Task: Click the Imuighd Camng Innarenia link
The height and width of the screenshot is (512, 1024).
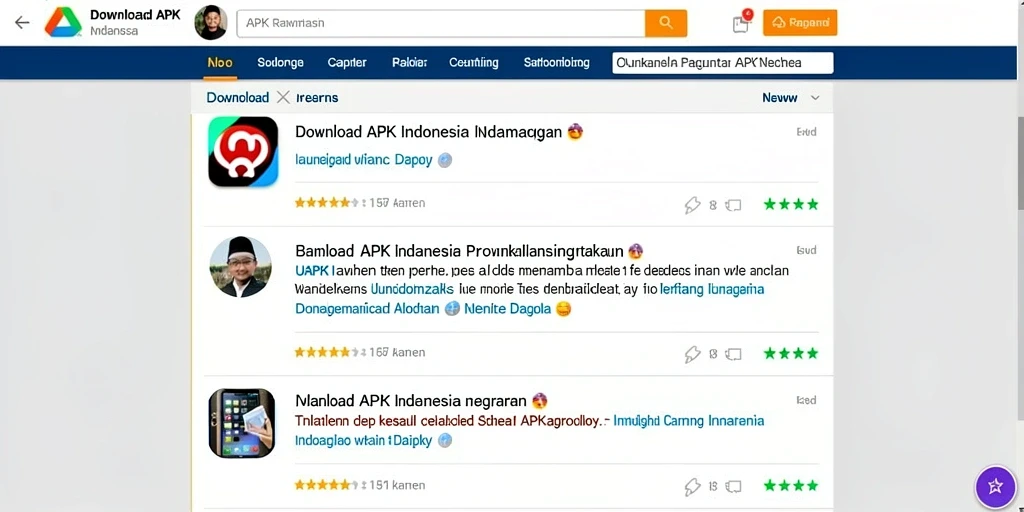Action: [689, 421]
